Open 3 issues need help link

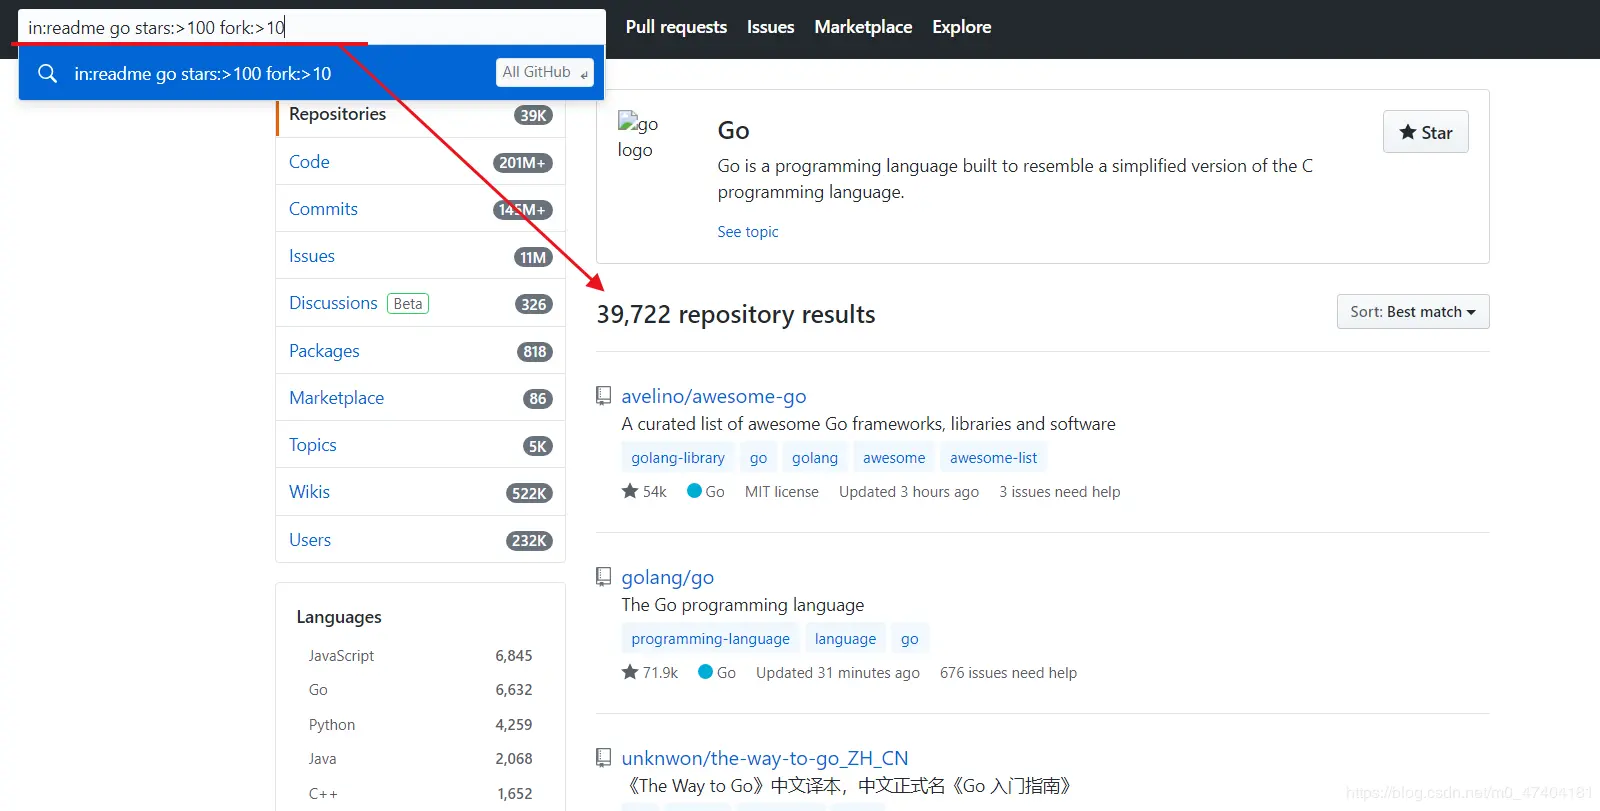click(1059, 492)
